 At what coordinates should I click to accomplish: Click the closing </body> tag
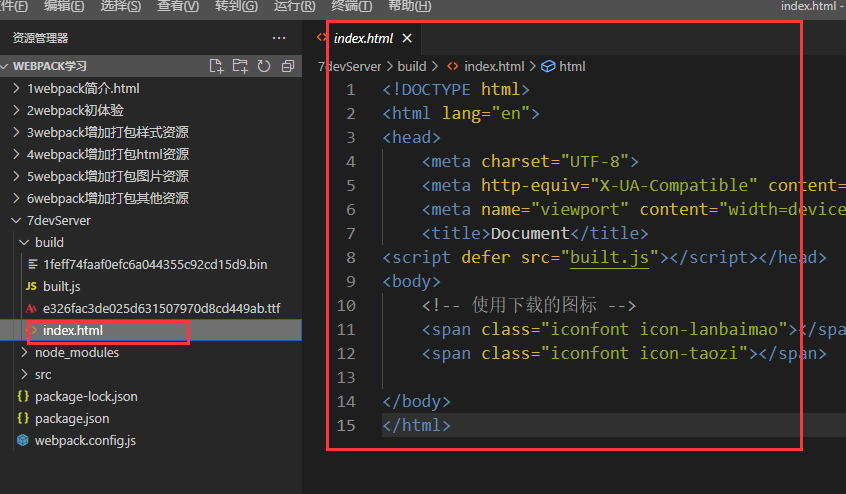416,401
